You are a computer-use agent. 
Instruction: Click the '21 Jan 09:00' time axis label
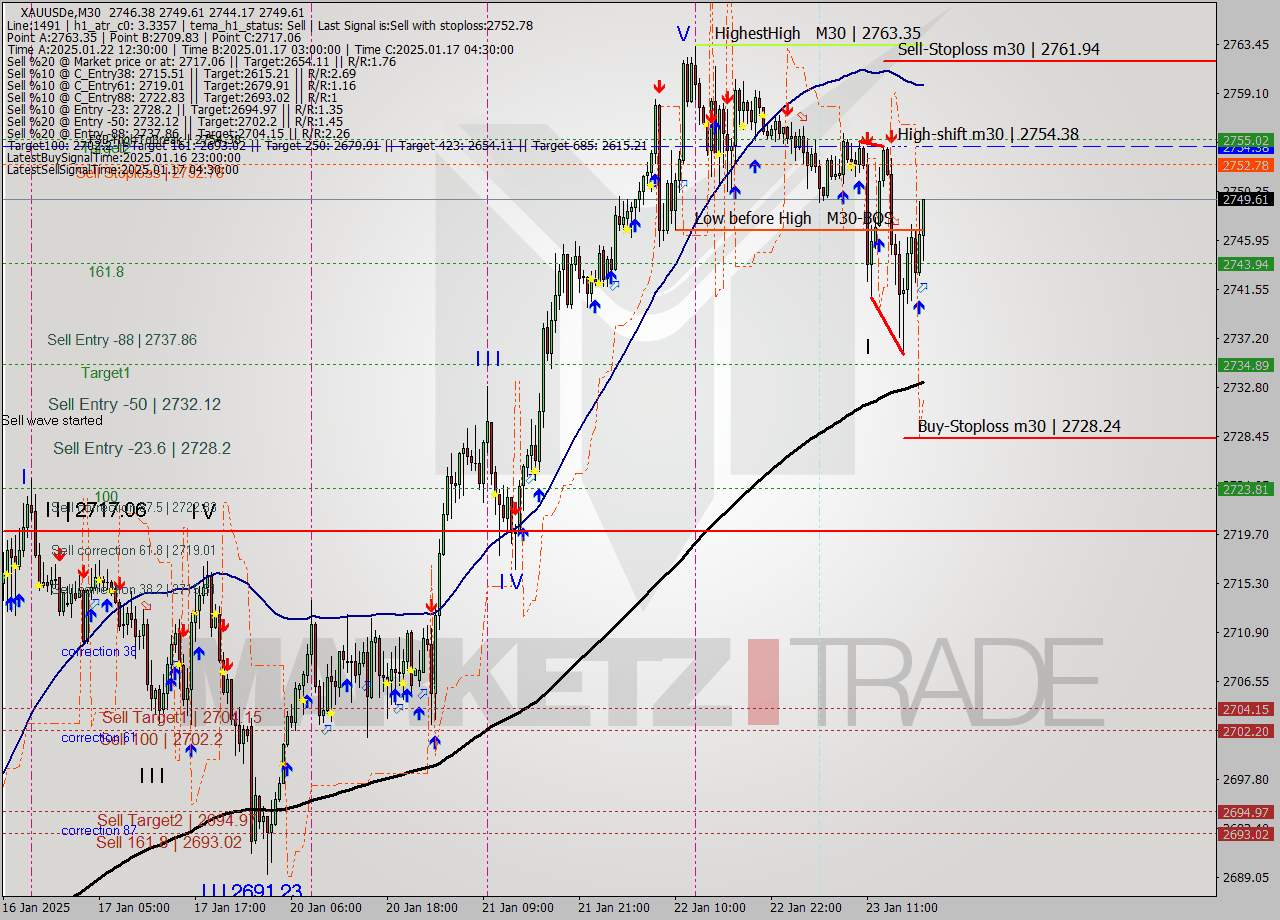tap(518, 908)
